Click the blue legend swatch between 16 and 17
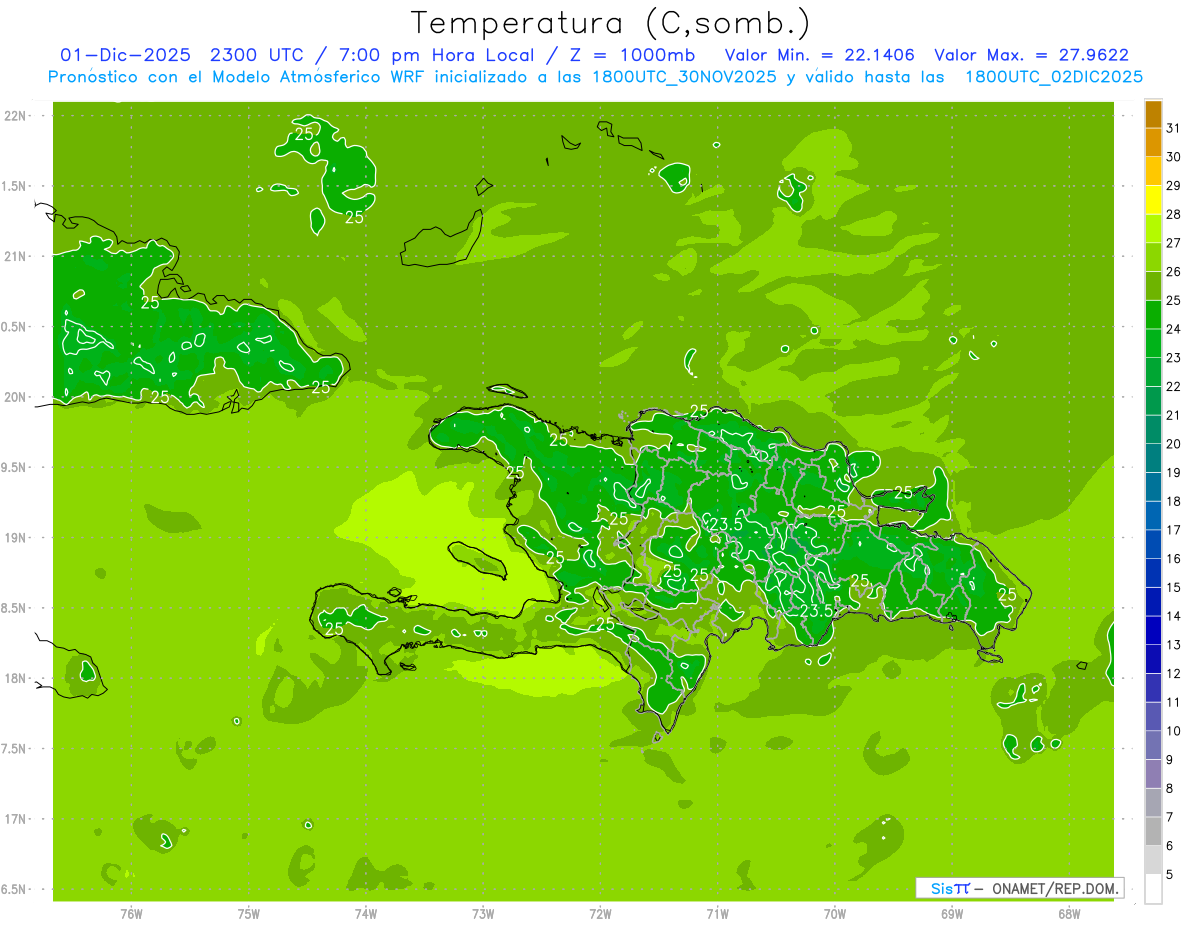Screen dimensions: 1200x927 [x=1153, y=545]
